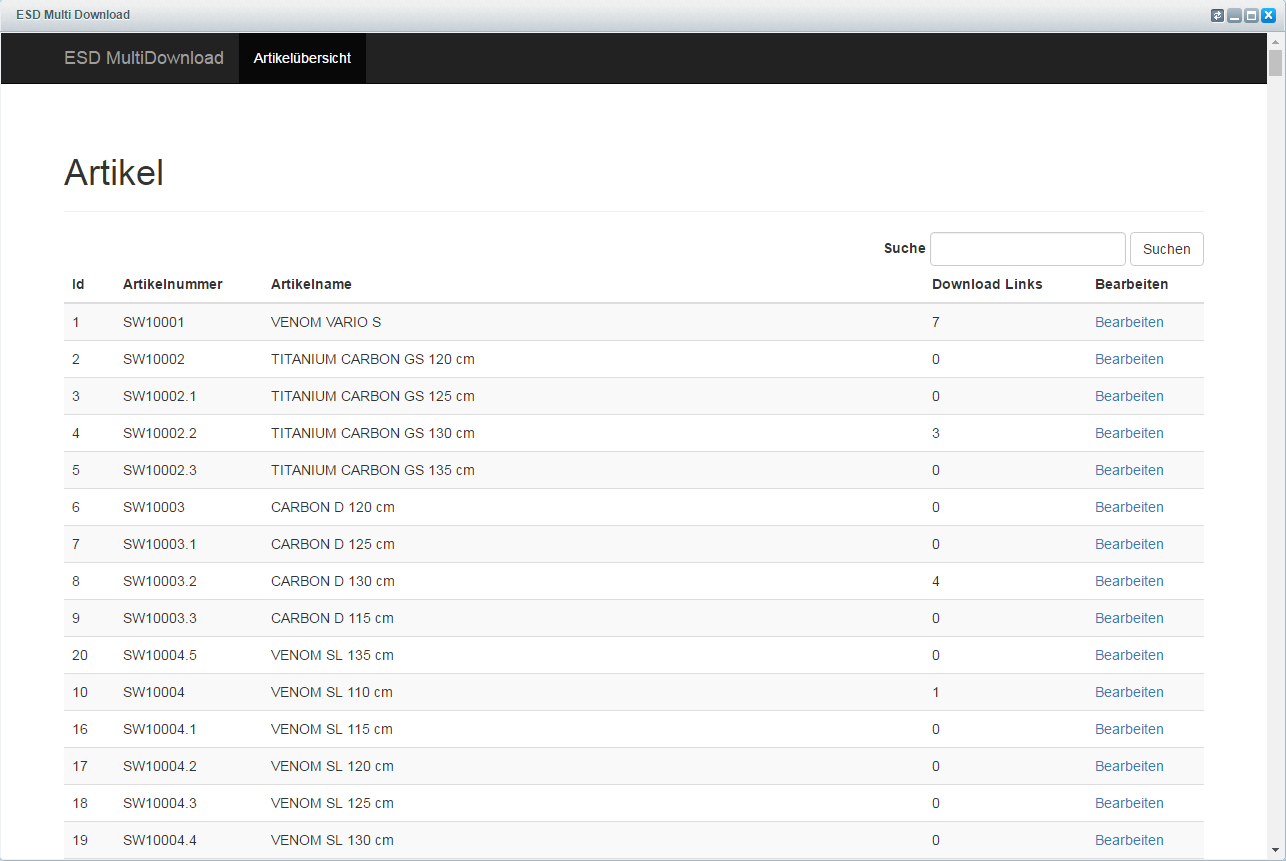Select the VENOM VARIO S name cell
This screenshot has height=861, width=1286.
pos(326,322)
